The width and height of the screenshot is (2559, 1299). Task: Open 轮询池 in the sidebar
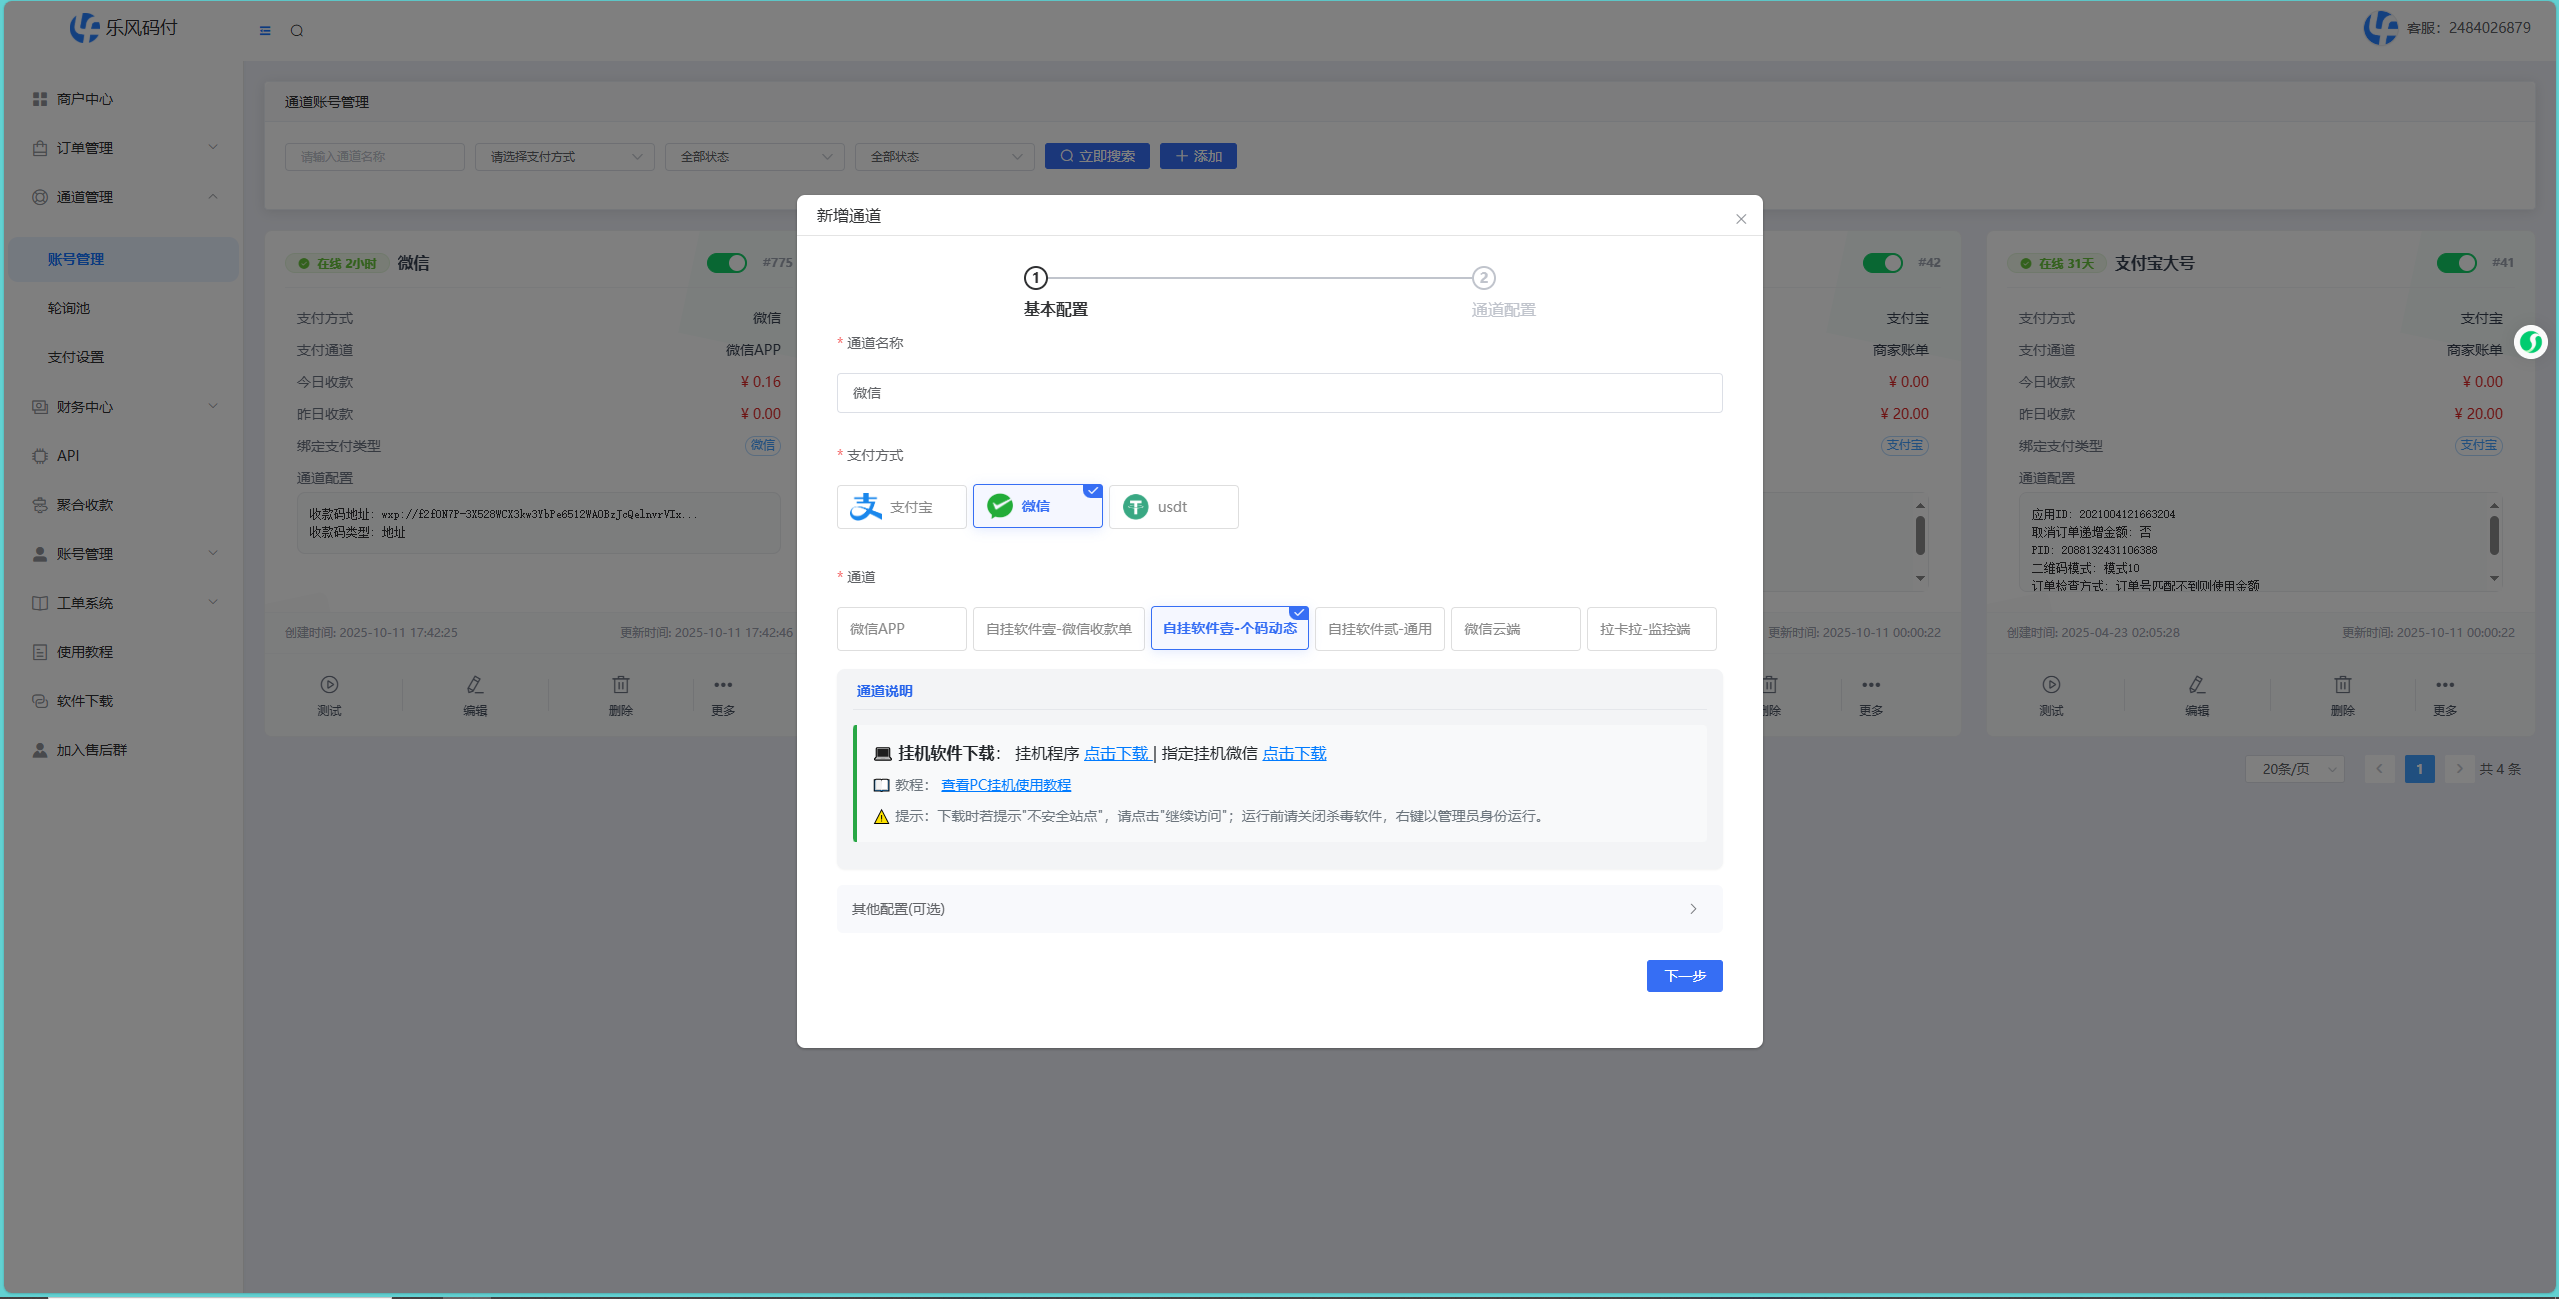69,308
